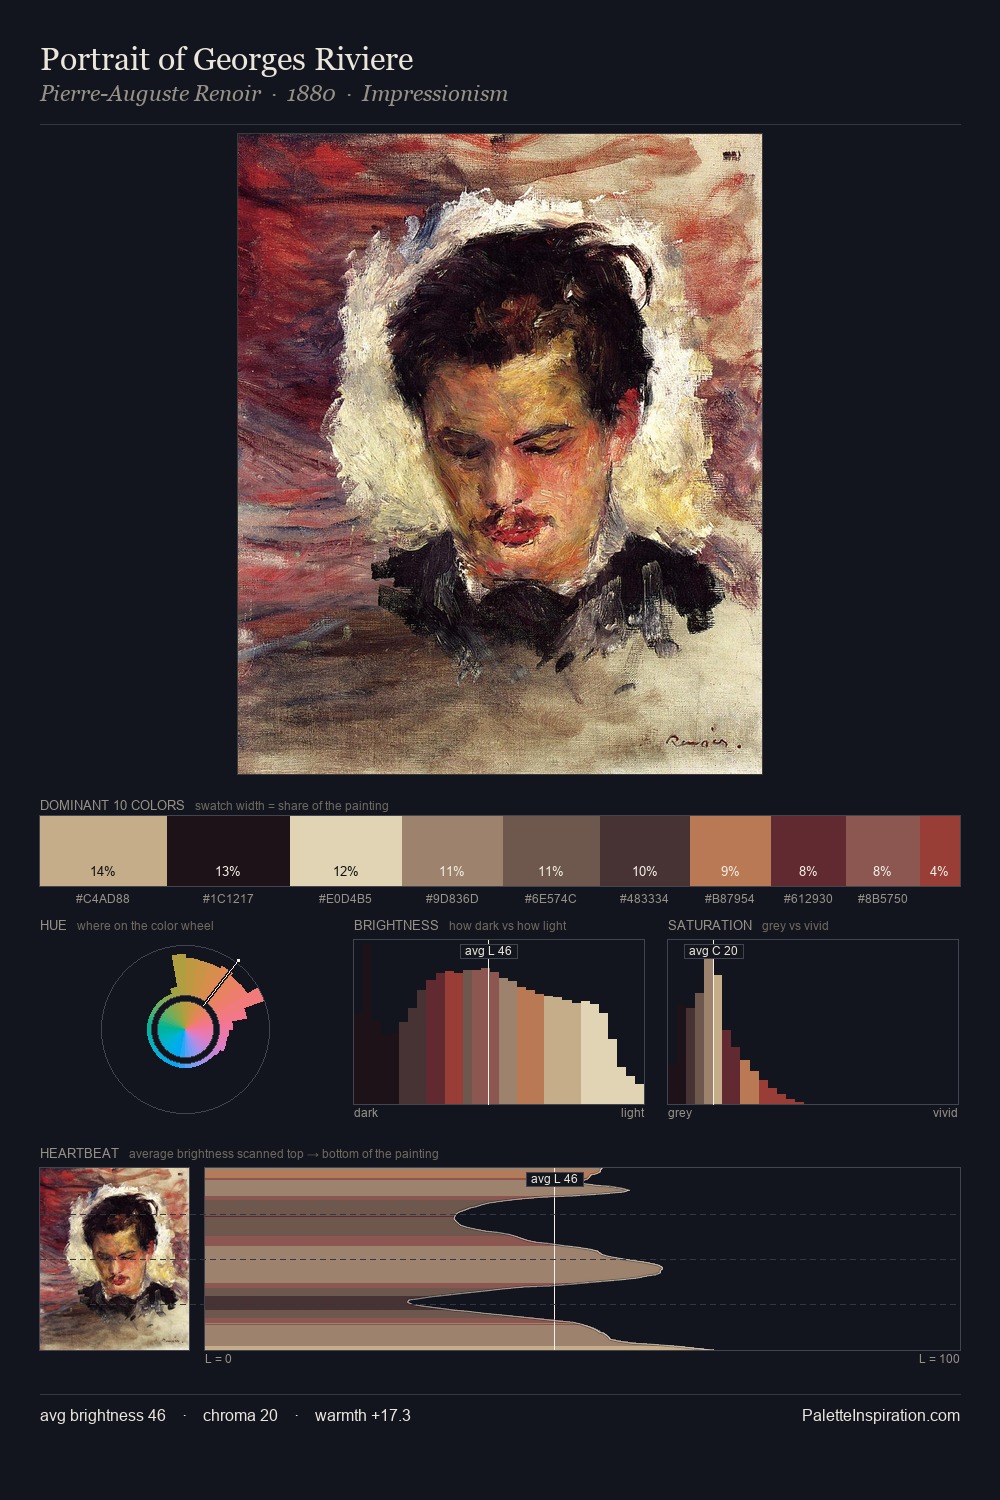Click the 'L = 0' axis label
This screenshot has width=1000, height=1500.
click(218, 1358)
